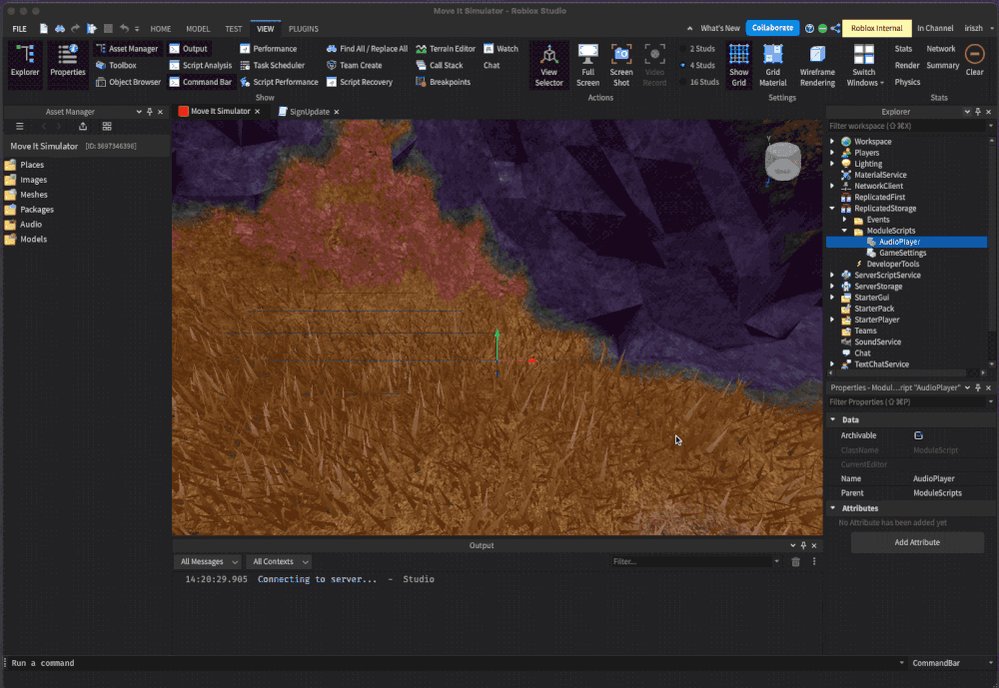Screen dimensions: 999x688
Task: Open the Object Browser
Action: pyautogui.click(x=128, y=82)
